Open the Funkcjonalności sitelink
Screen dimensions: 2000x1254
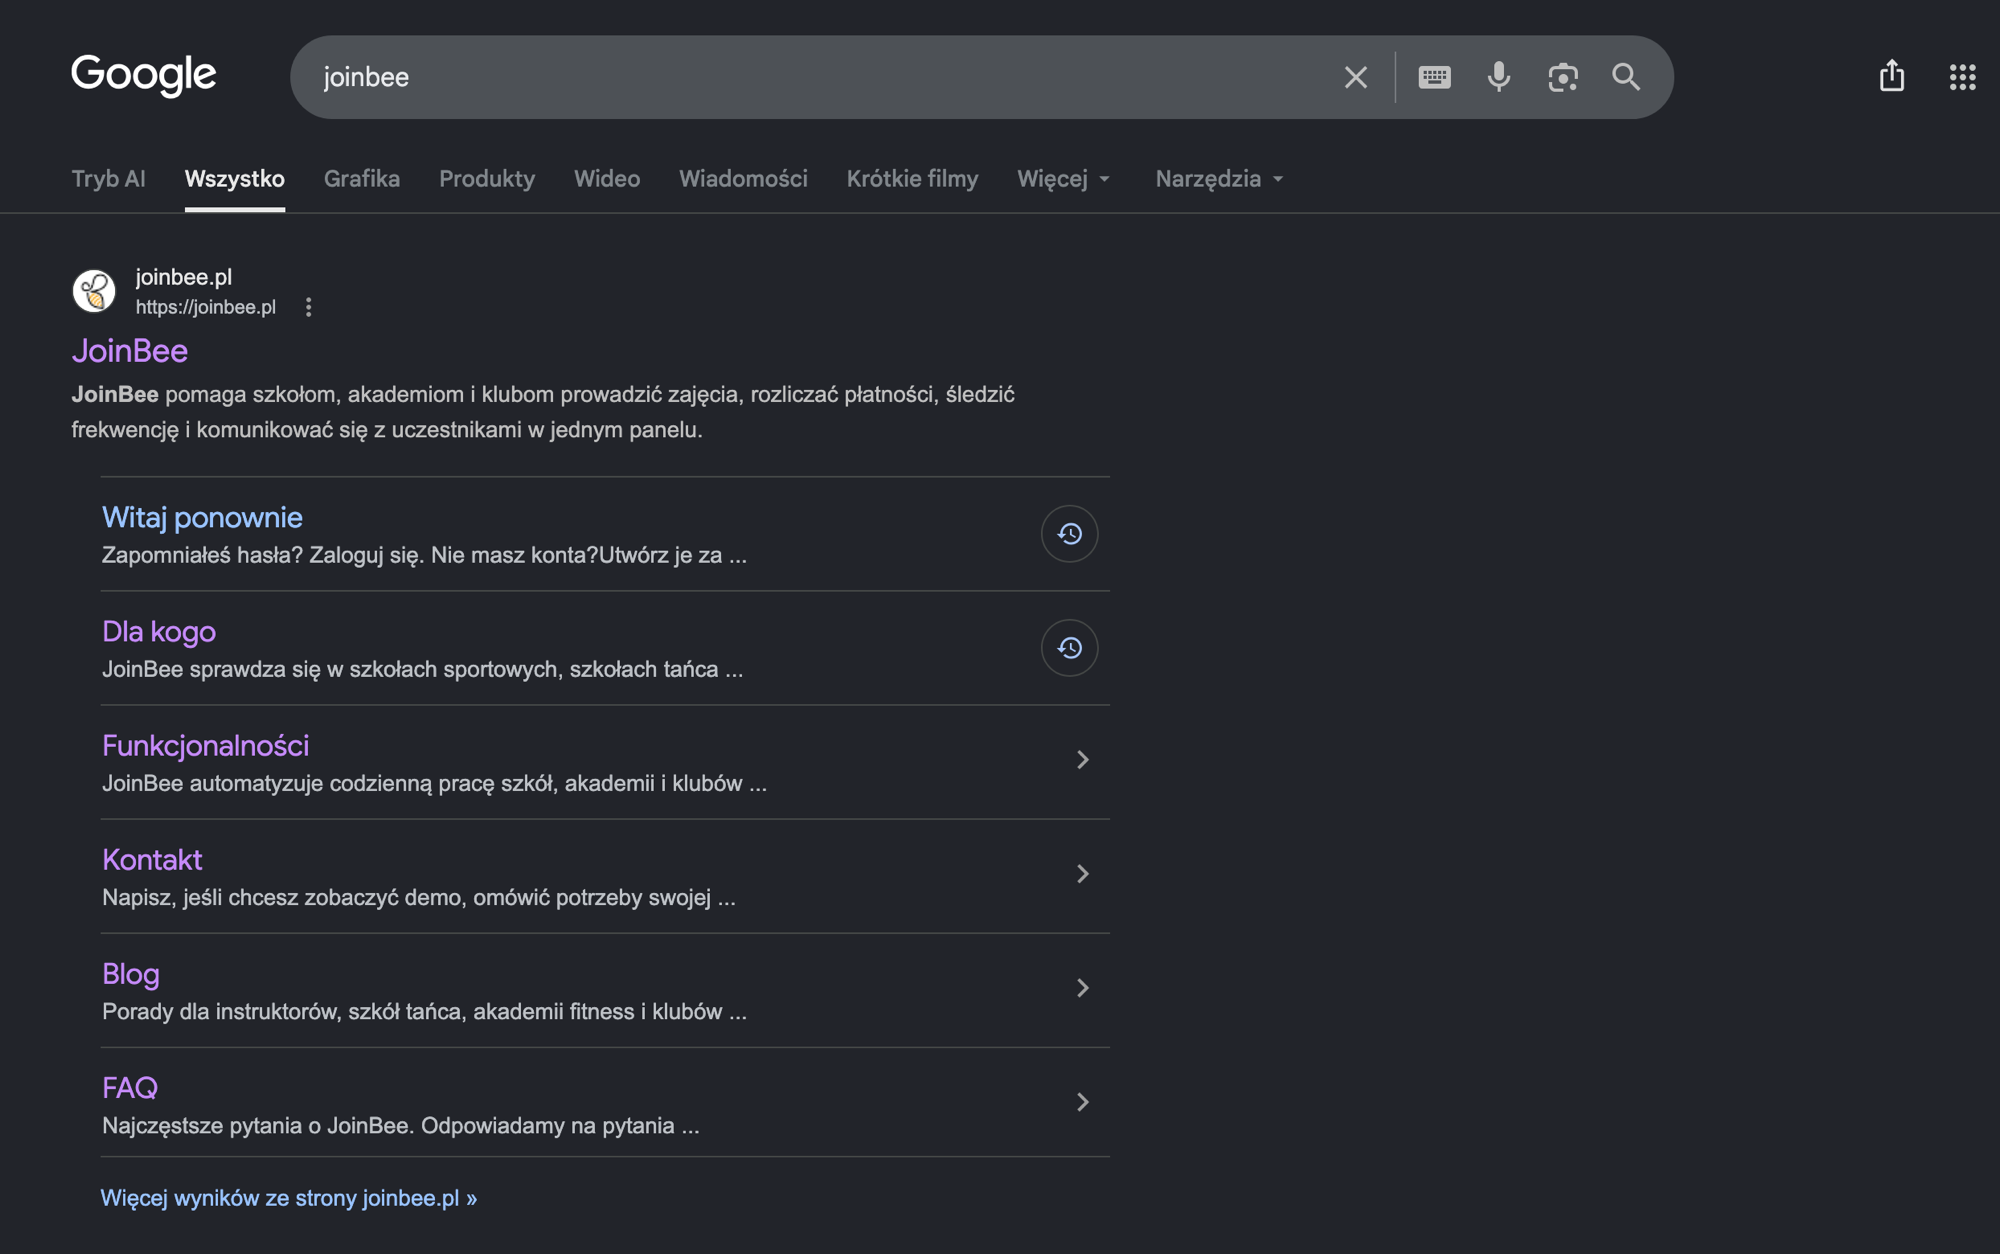pos(205,745)
